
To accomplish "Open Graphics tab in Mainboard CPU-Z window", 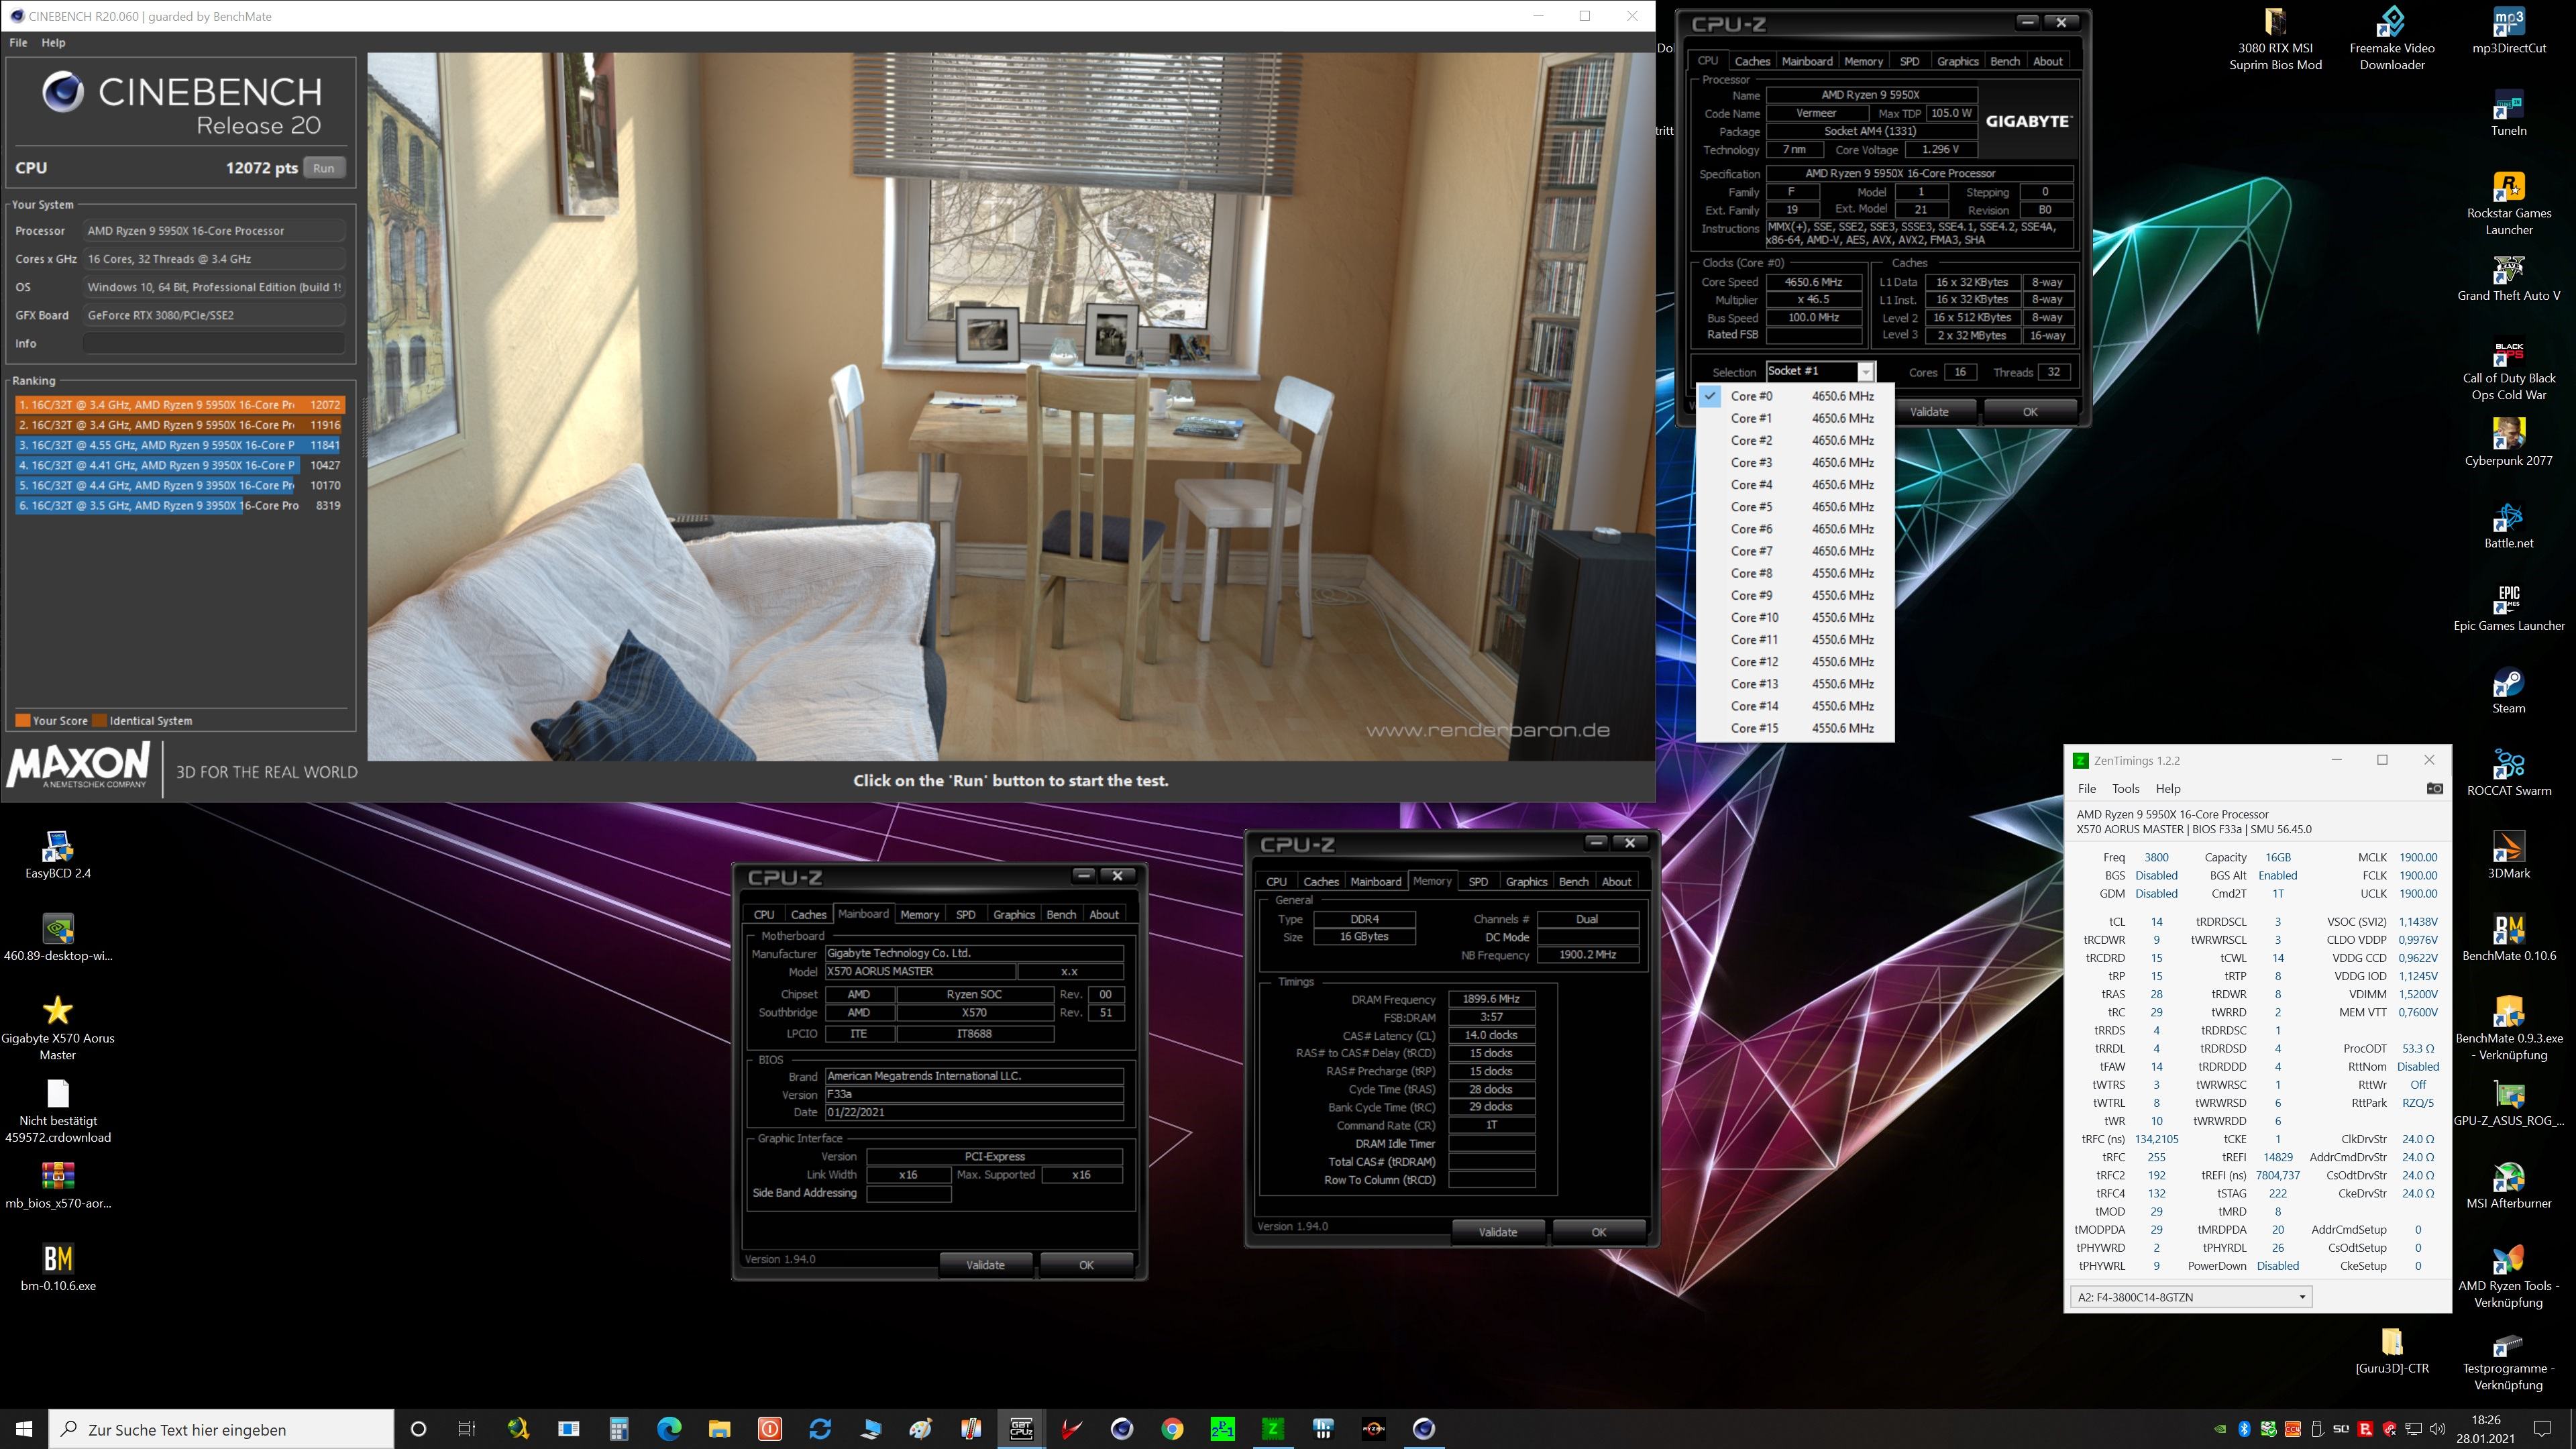I will pyautogui.click(x=1013, y=914).
